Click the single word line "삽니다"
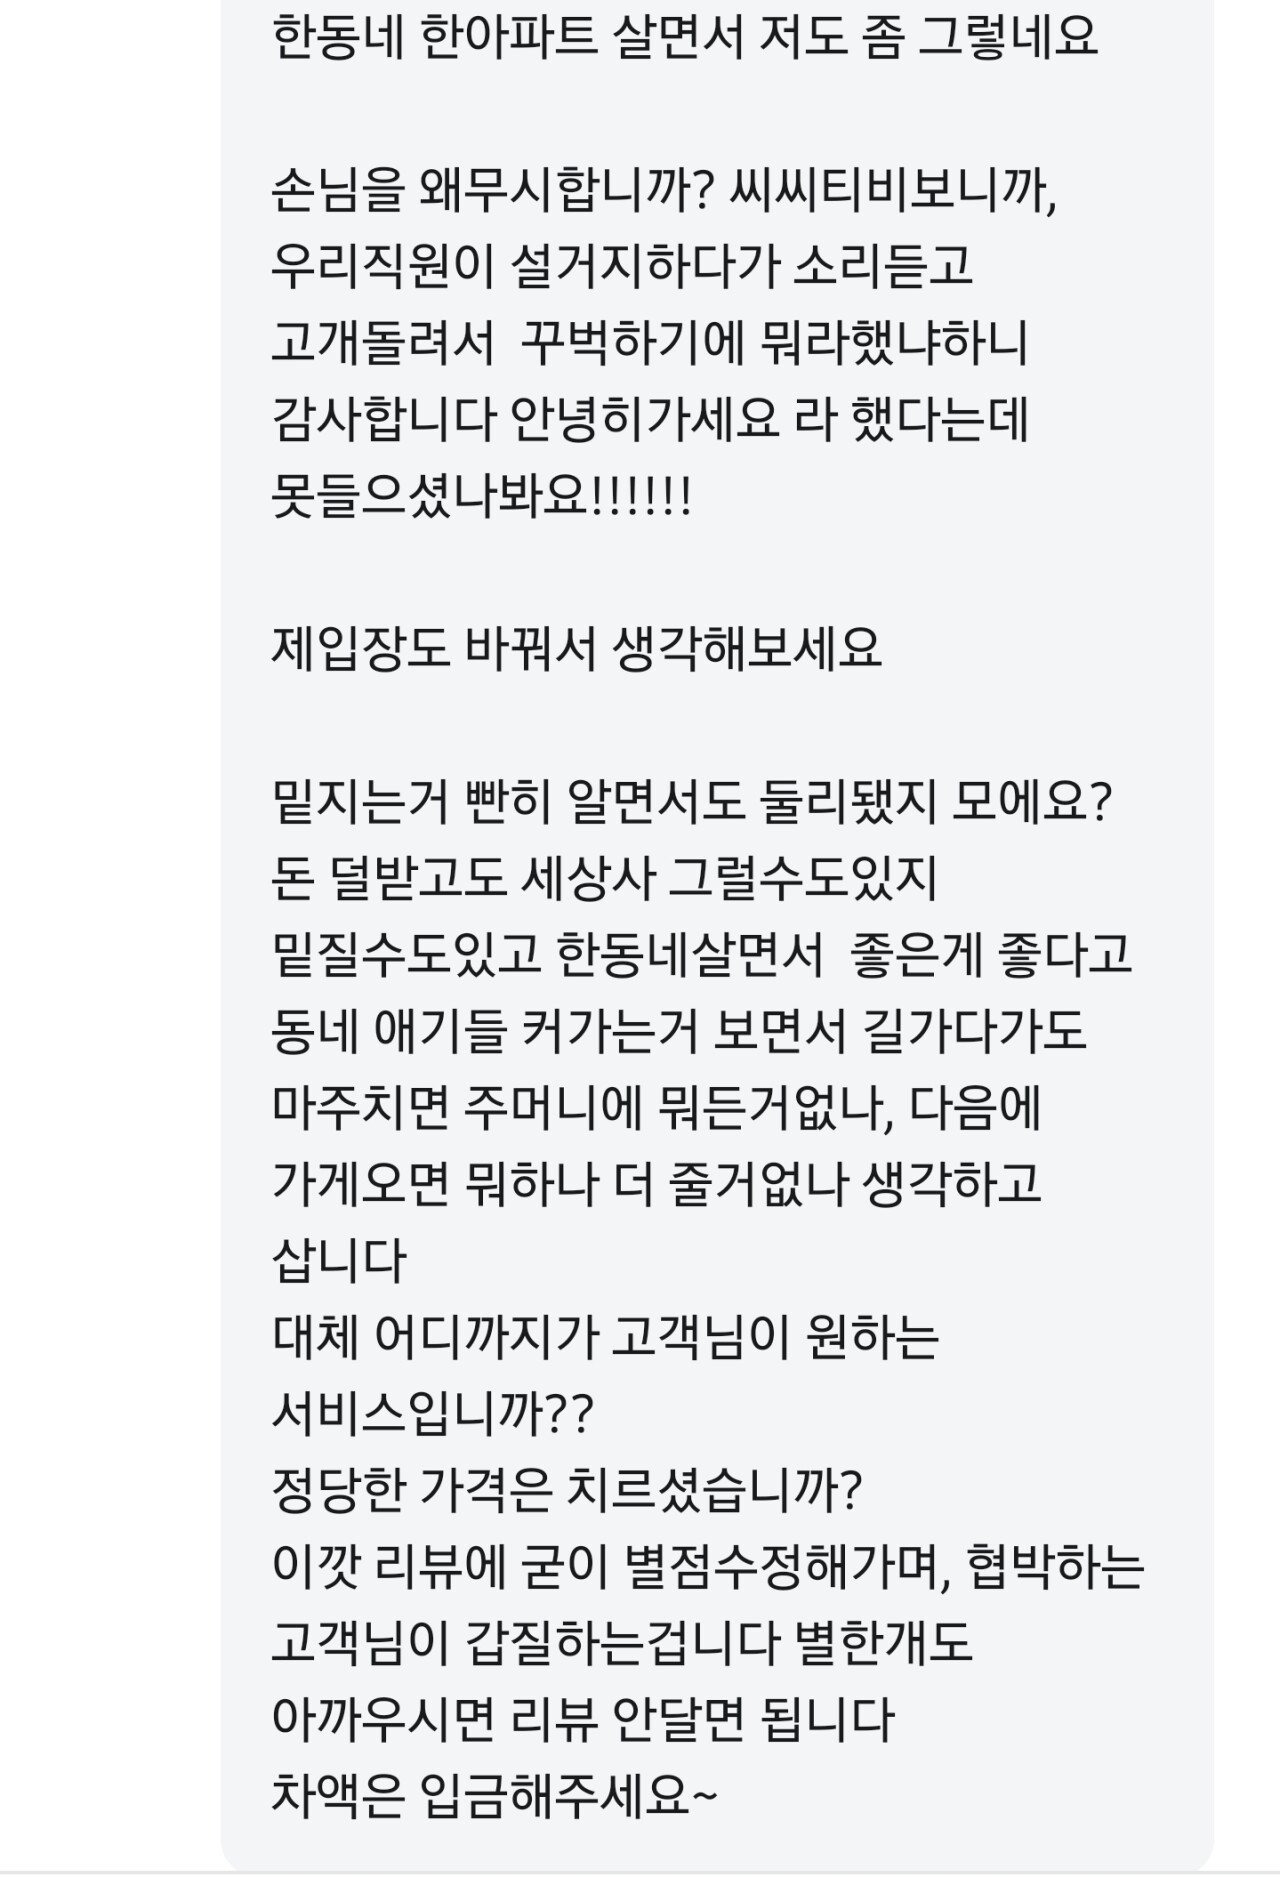The height and width of the screenshot is (1877, 1280). (339, 1261)
